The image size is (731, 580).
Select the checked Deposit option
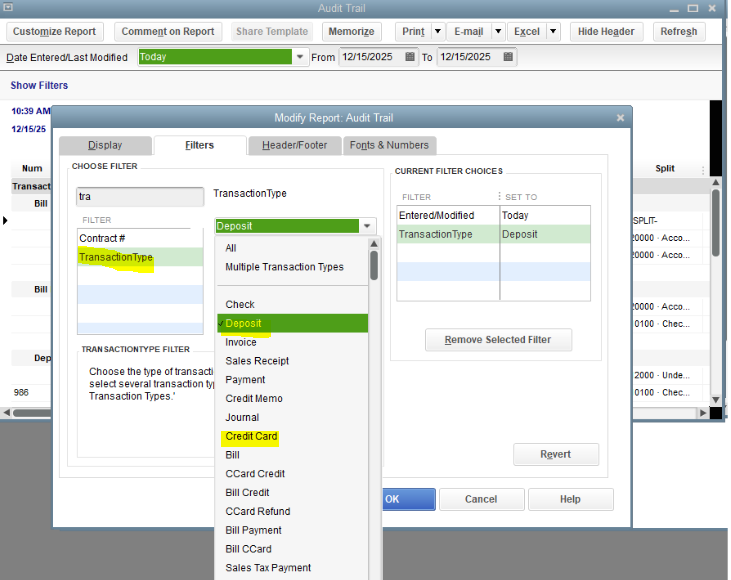point(292,323)
